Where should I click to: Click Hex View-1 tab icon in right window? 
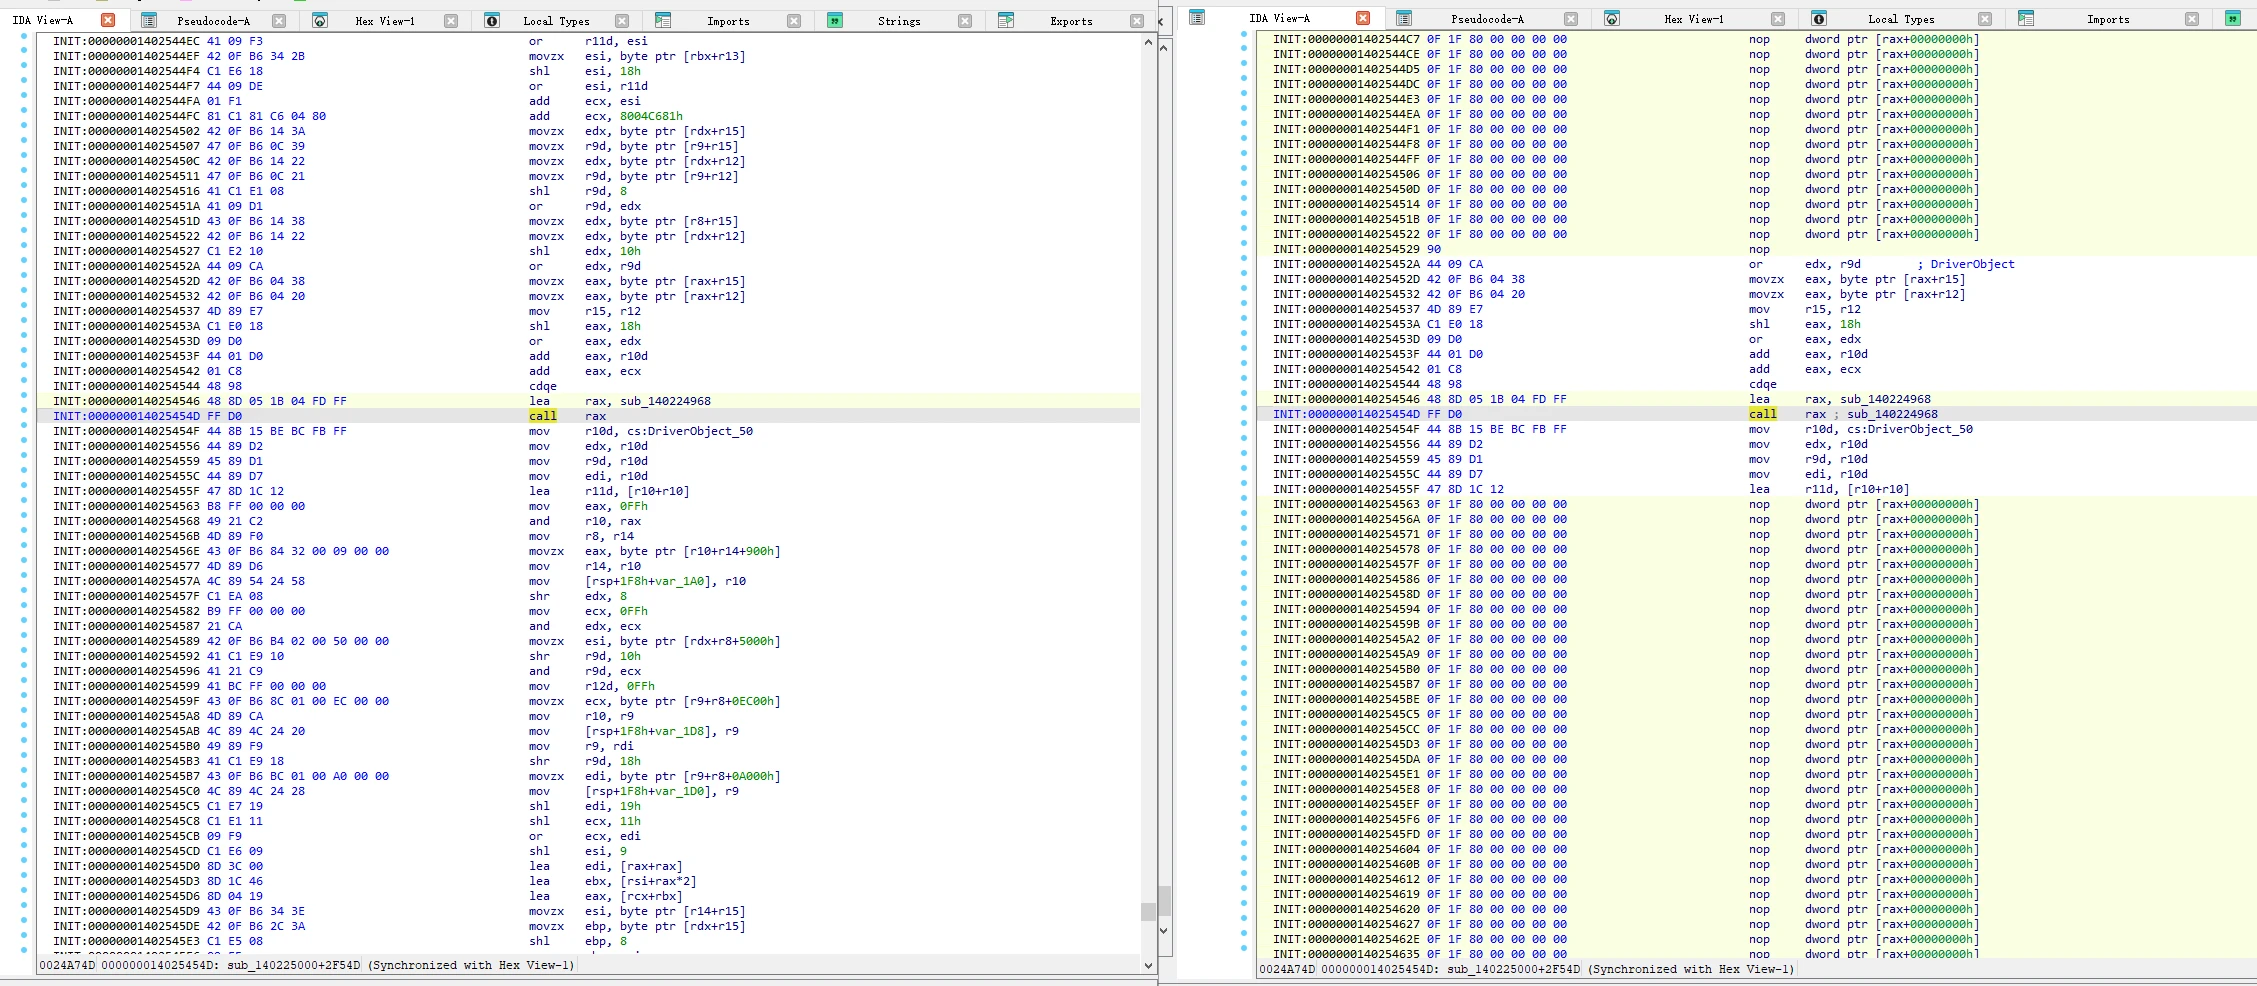click(1612, 18)
